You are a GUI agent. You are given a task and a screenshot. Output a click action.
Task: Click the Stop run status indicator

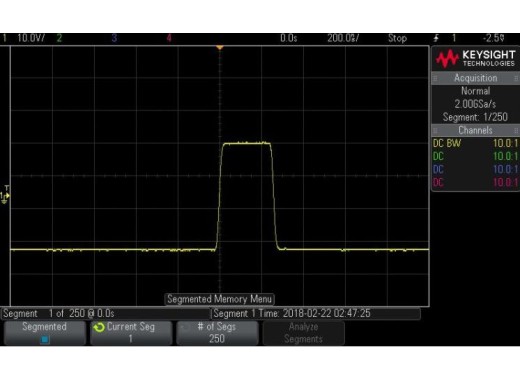[x=397, y=38]
